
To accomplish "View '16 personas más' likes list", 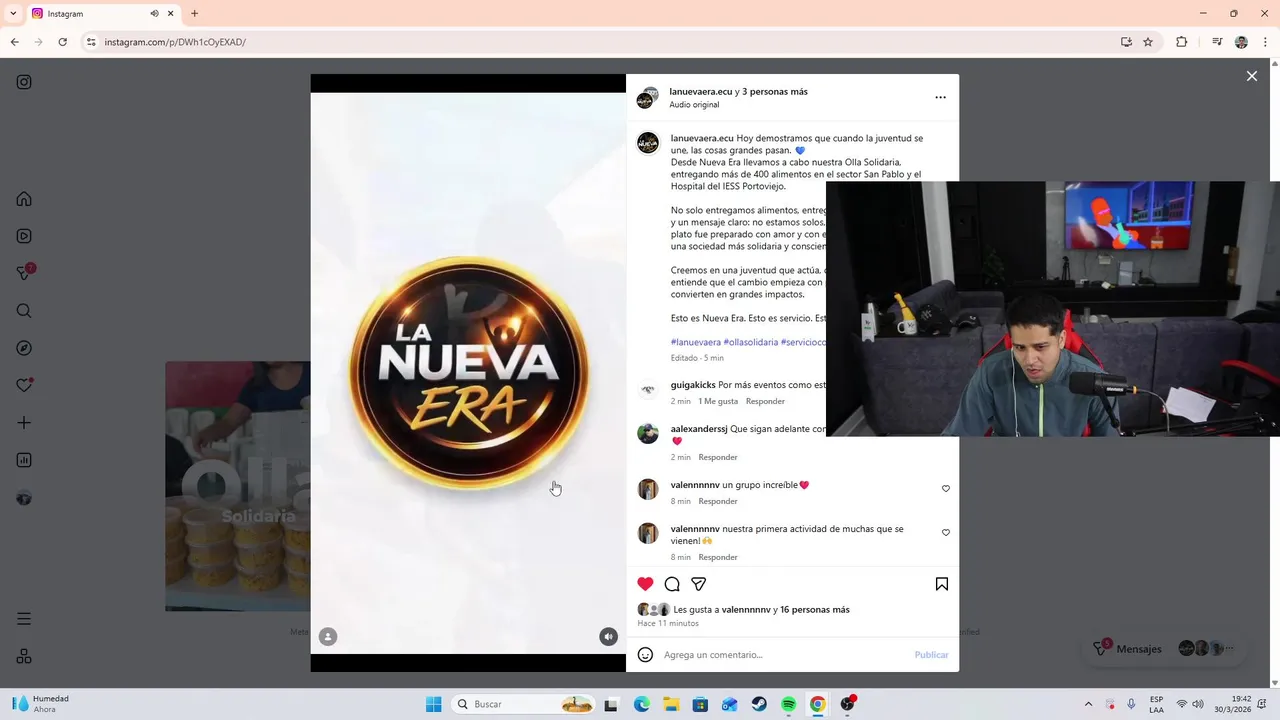I will coord(815,610).
